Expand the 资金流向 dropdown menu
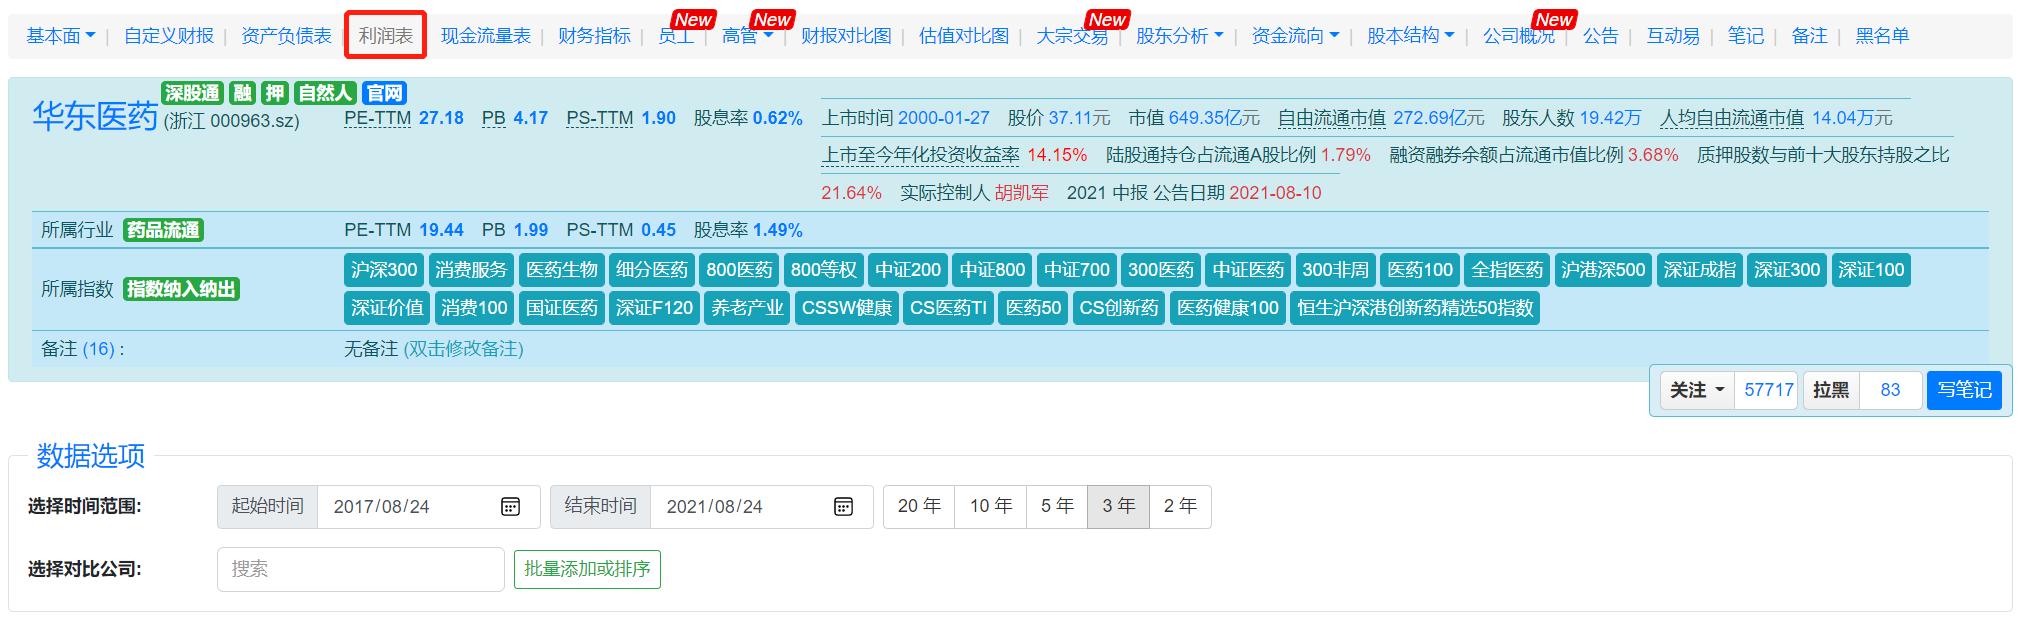The height and width of the screenshot is (625, 2025). point(1296,36)
